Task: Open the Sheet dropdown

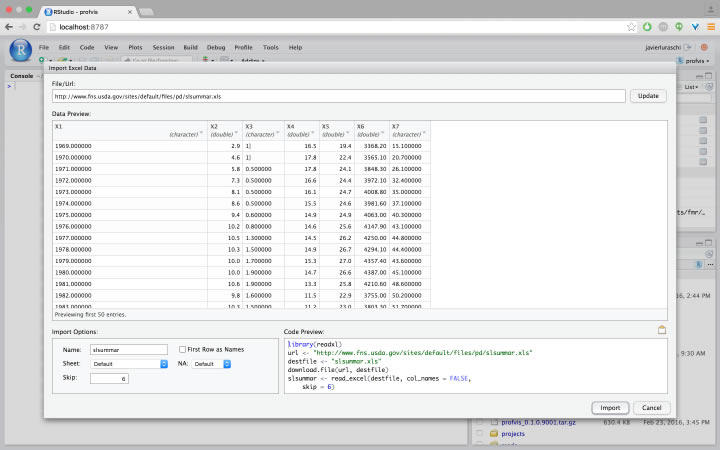Action: click(129, 364)
